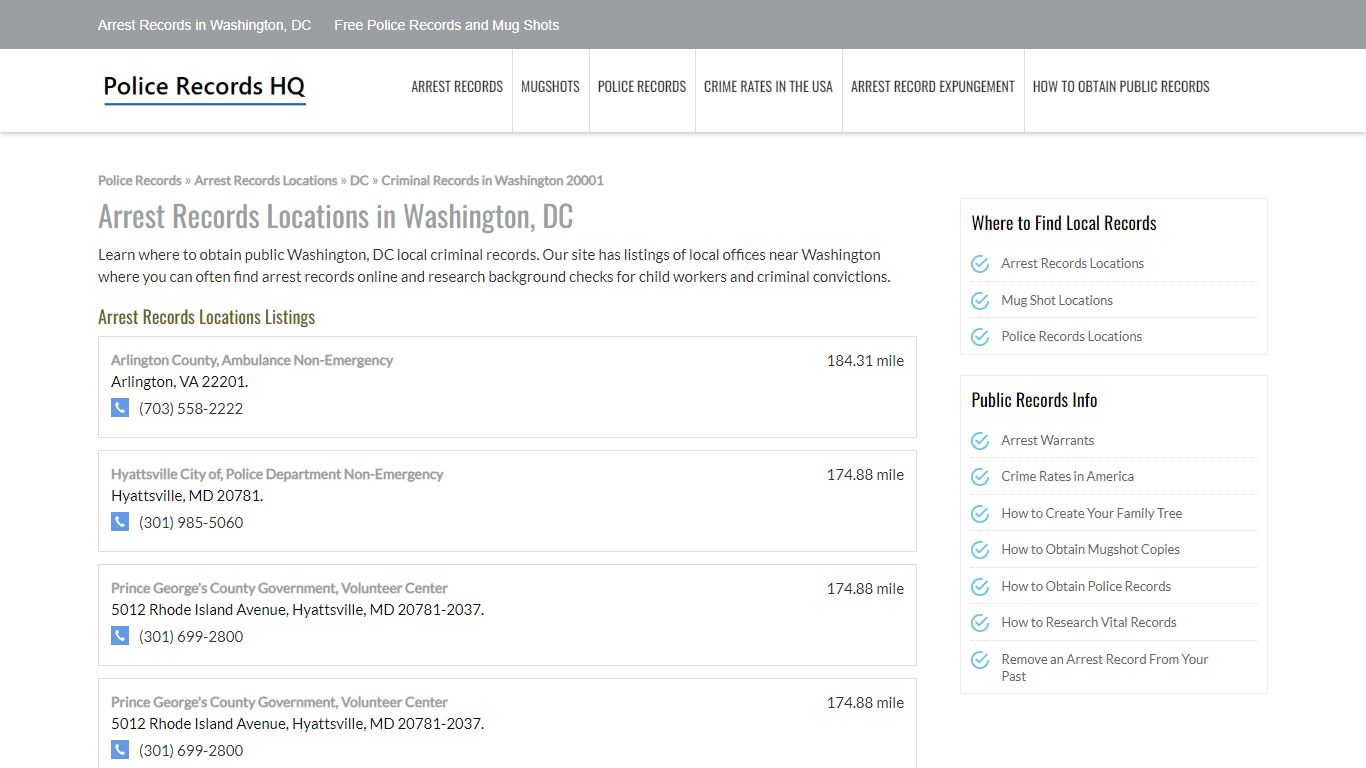The image size is (1366, 768).
Task: Open the Police Records HQ logo home link
Action: pos(204,88)
